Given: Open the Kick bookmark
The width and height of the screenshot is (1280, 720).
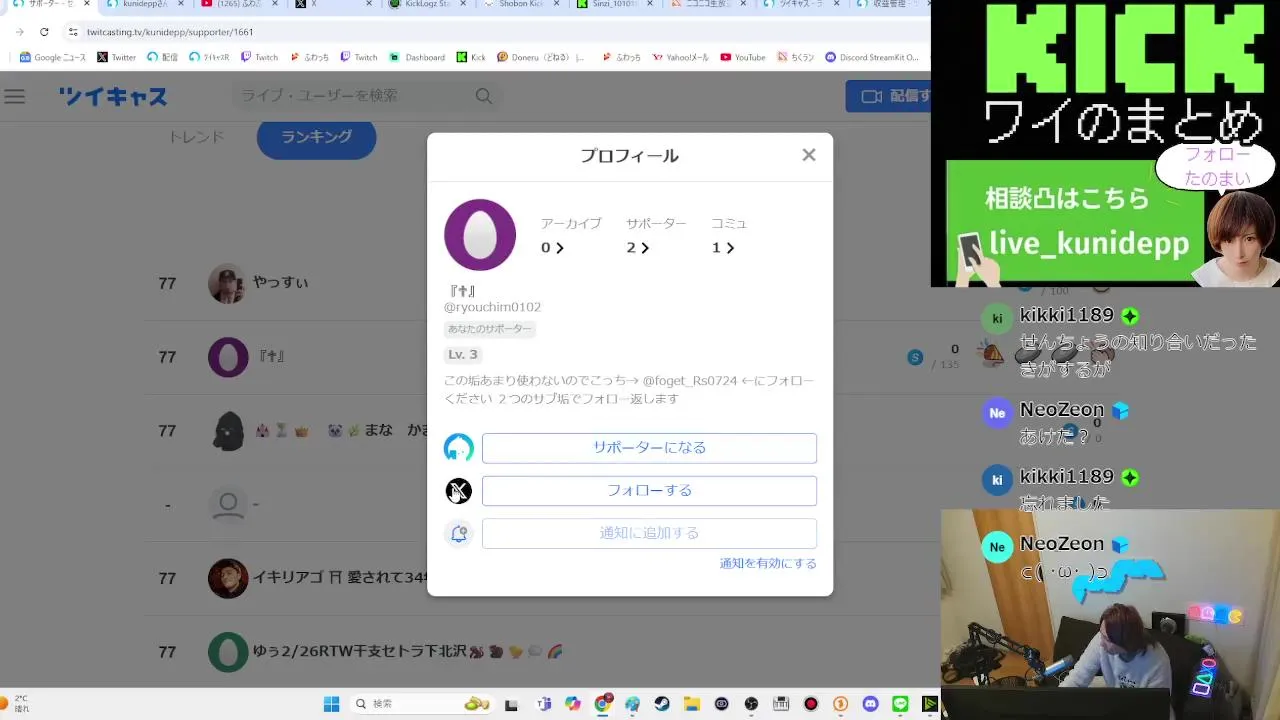Looking at the screenshot, I should (x=471, y=57).
